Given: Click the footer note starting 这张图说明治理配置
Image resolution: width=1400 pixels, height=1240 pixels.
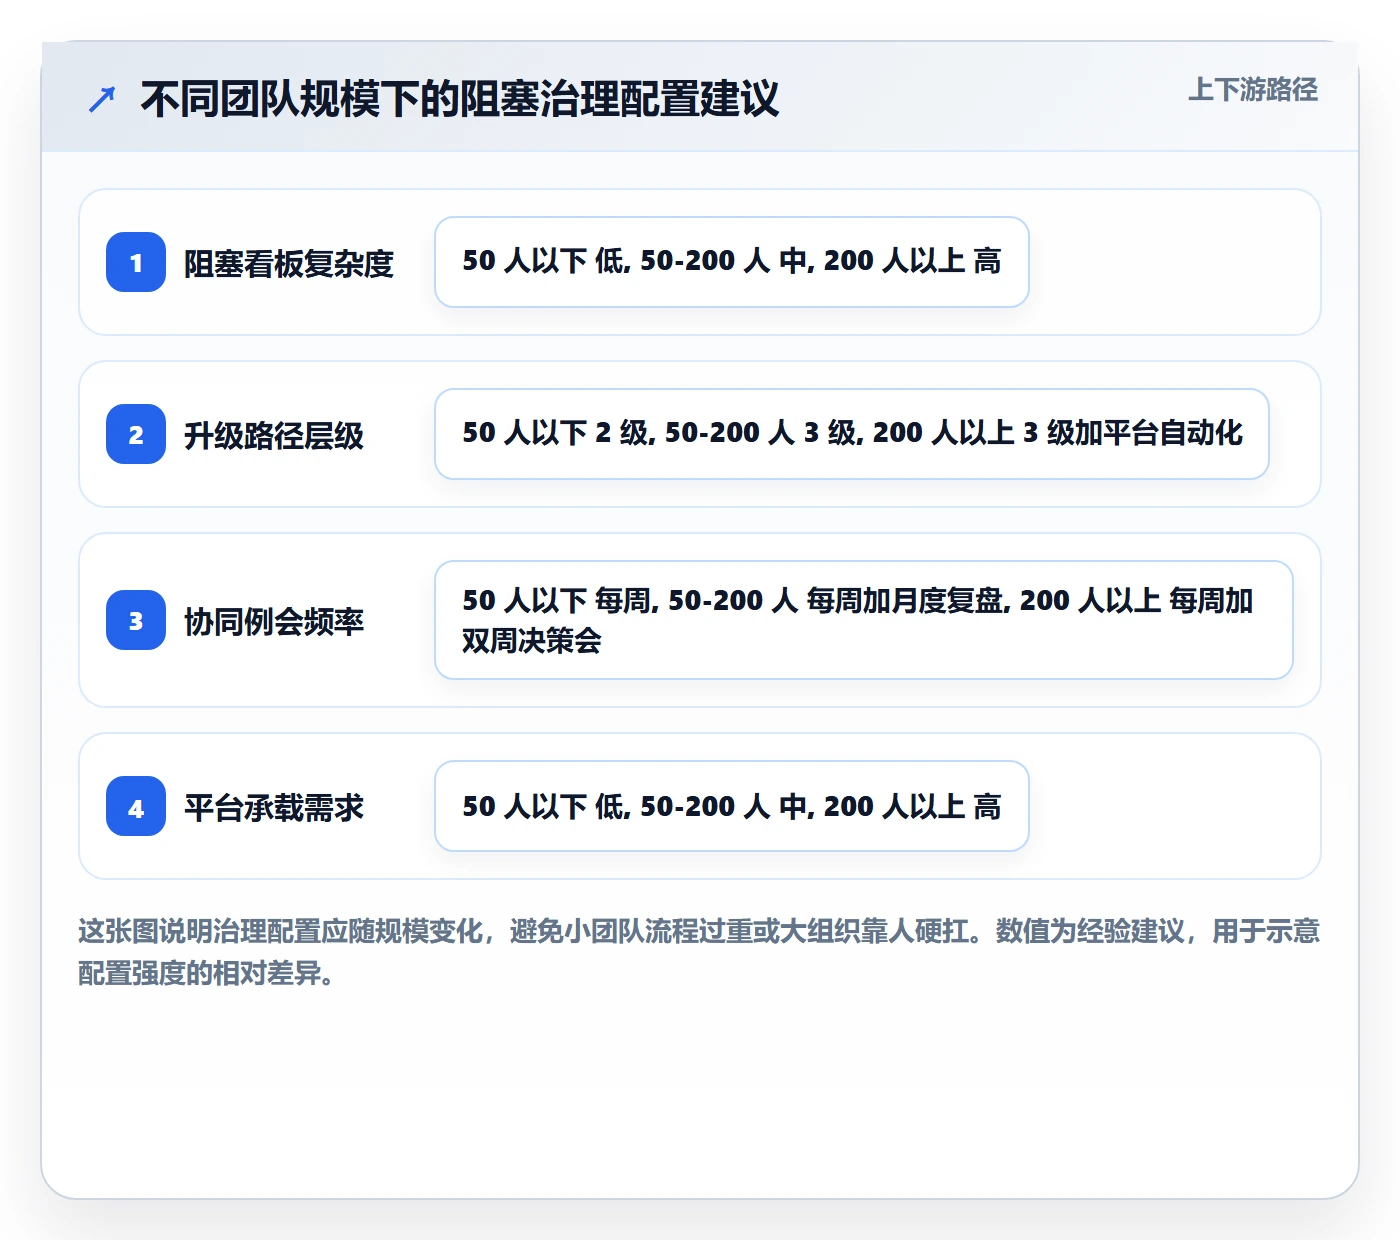Looking at the screenshot, I should pyautogui.click(x=699, y=952).
